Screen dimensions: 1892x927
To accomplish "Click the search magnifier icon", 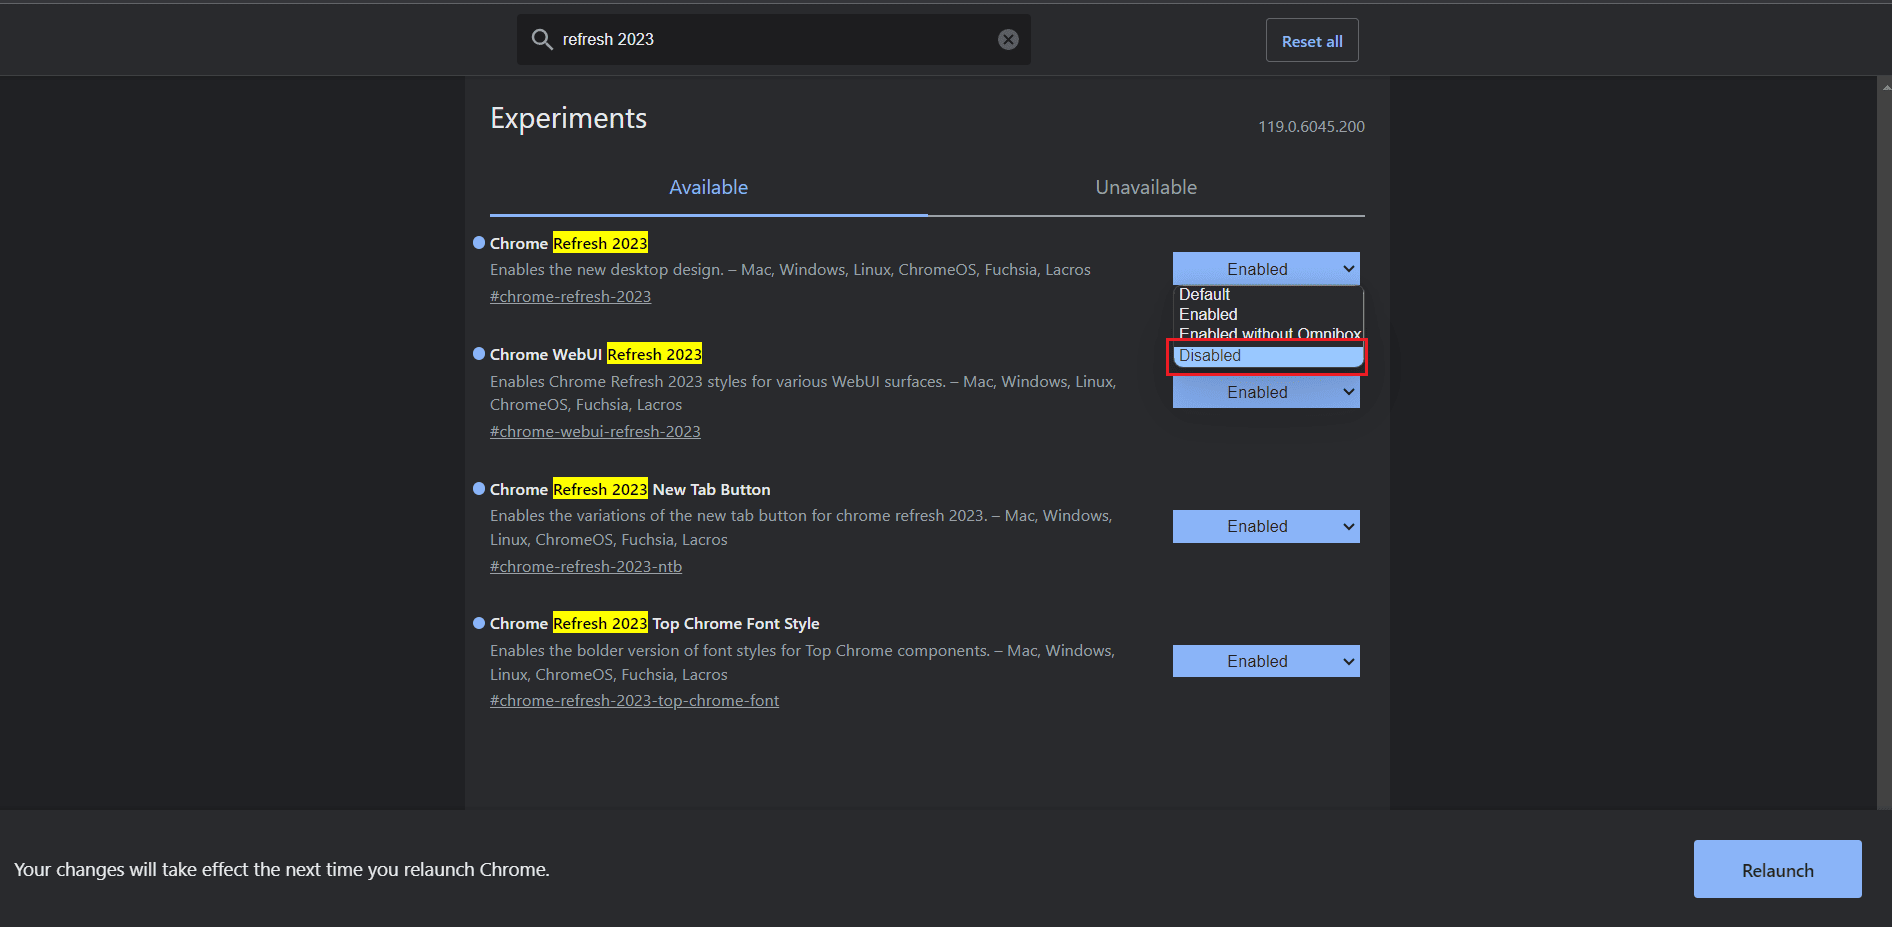I will 542,39.
